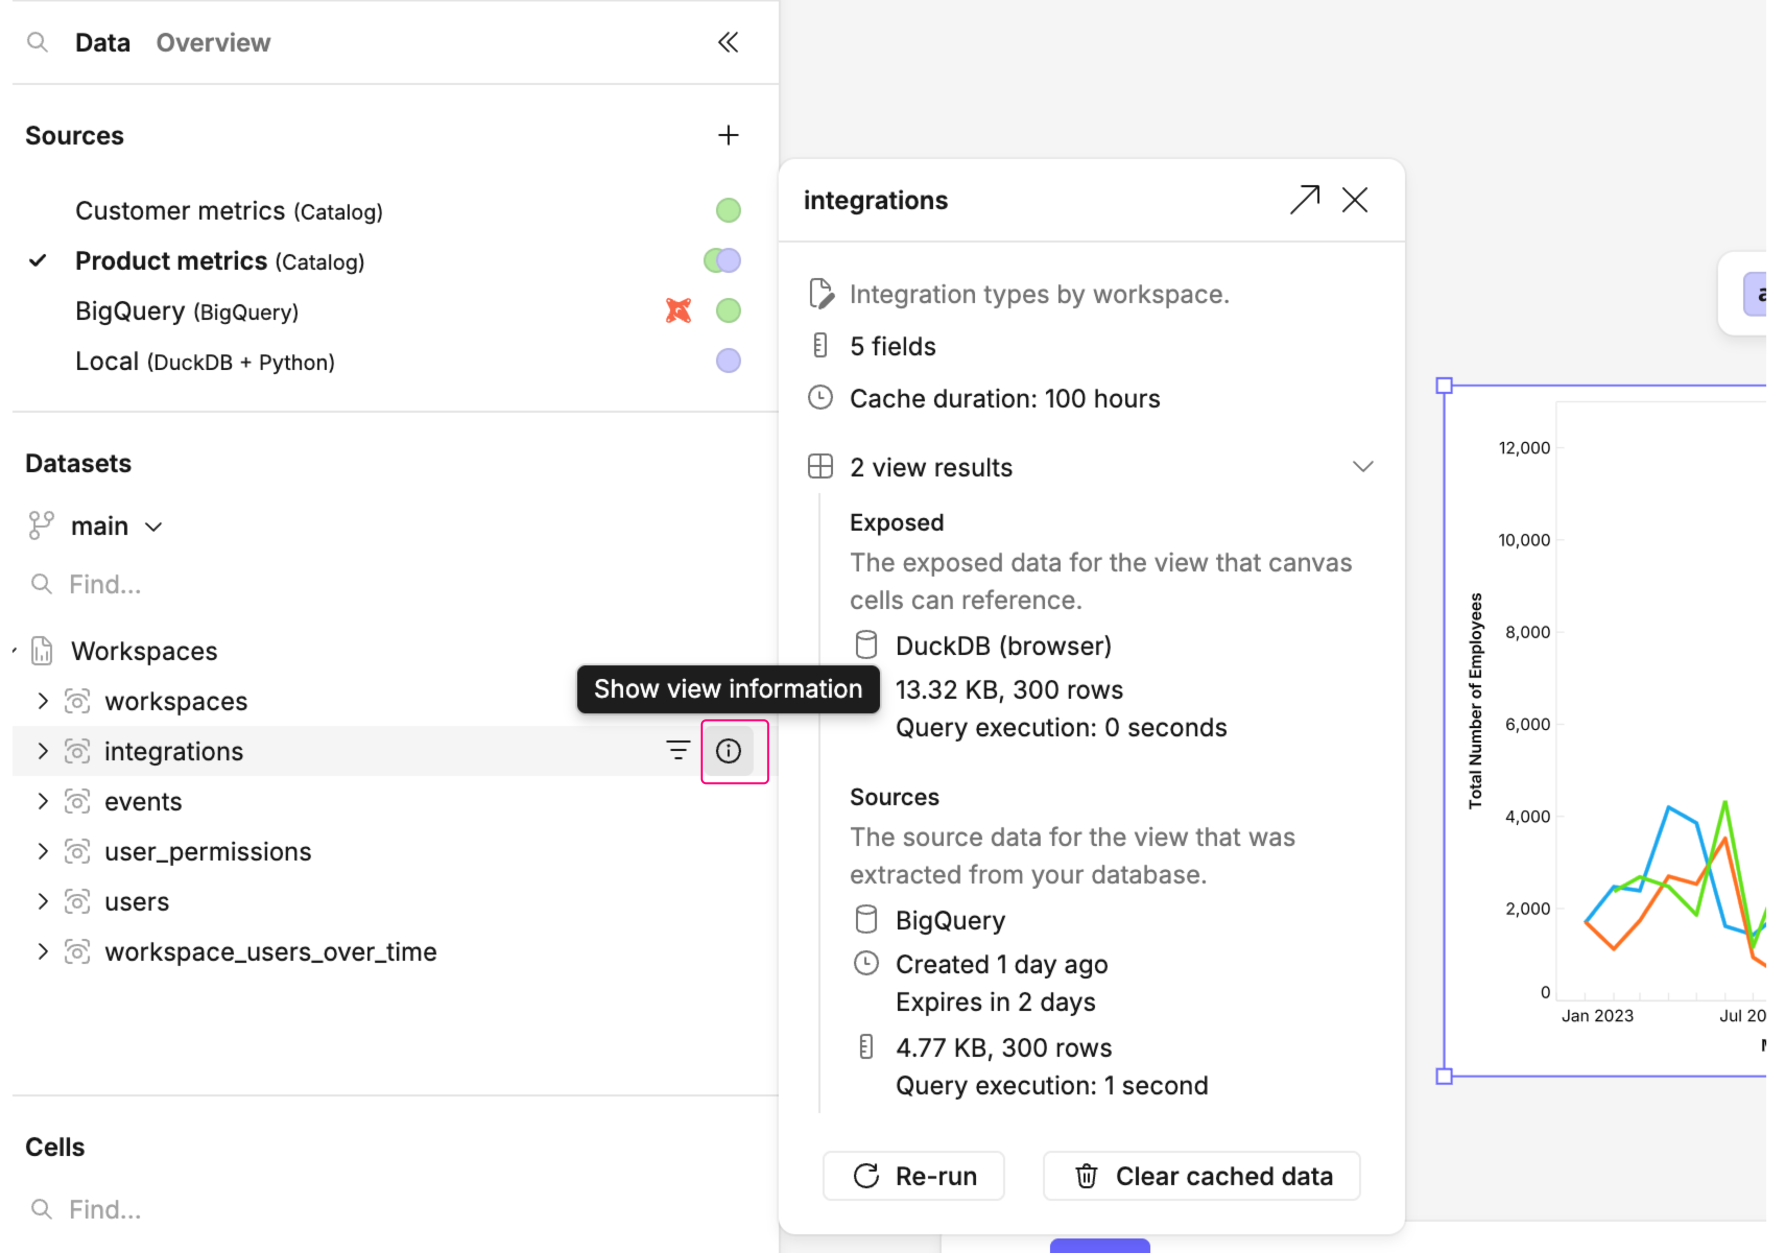This screenshot has width=1780, height=1256.
Task: Show view information for integrations
Action: click(729, 751)
